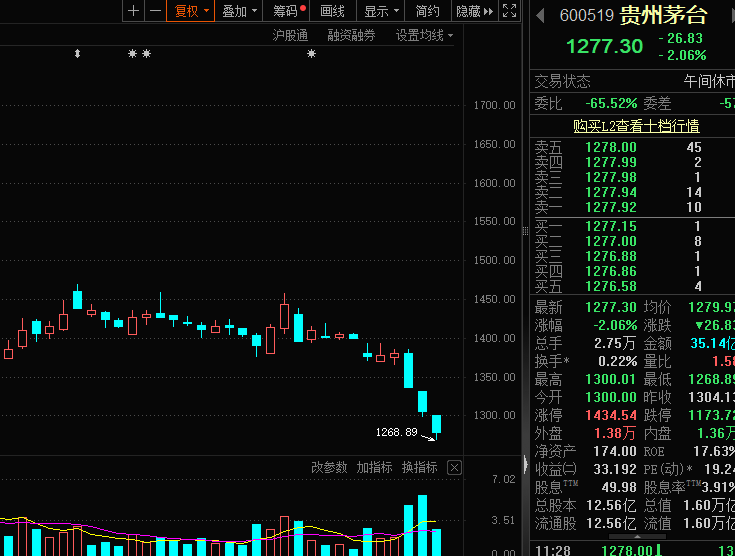This screenshot has width=735, height=556.
Task: Click 今开 value 1300.00
Action: coord(611,398)
